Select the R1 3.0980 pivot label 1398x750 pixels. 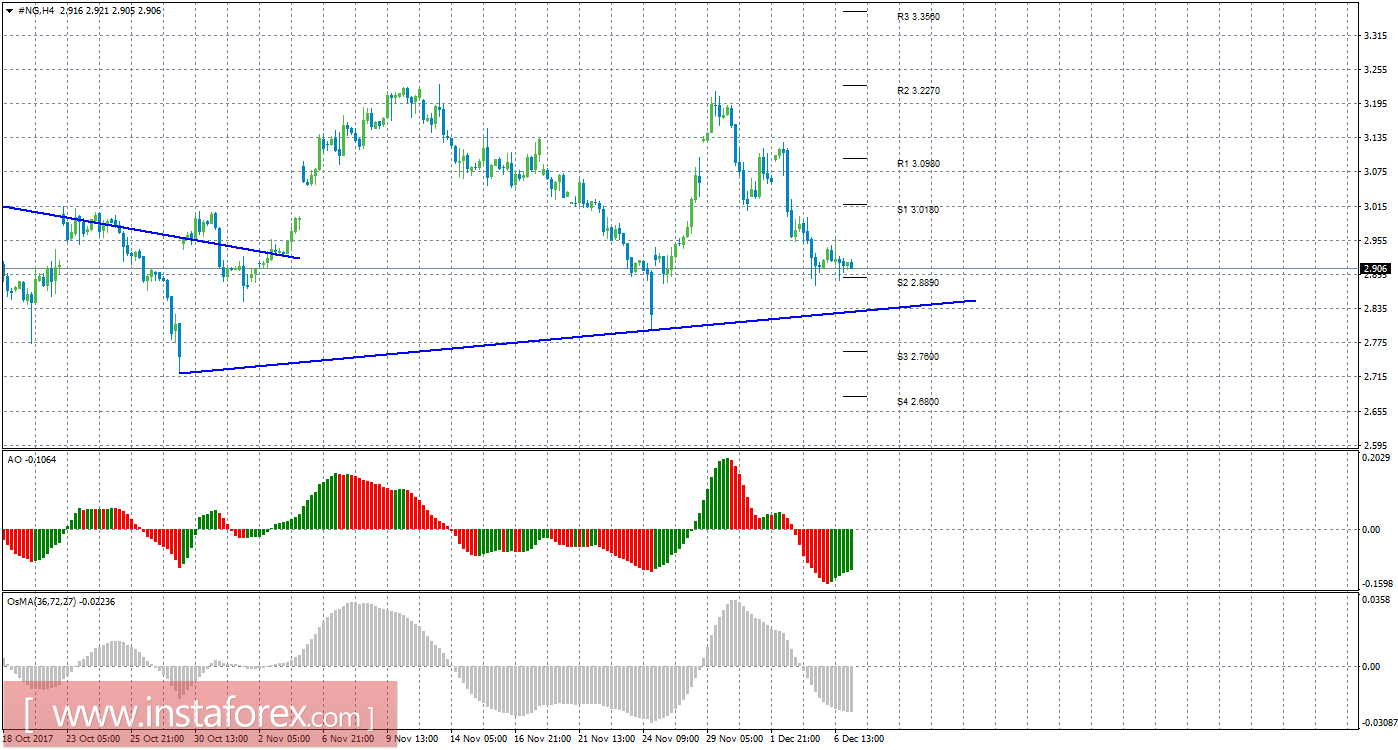[x=919, y=163]
